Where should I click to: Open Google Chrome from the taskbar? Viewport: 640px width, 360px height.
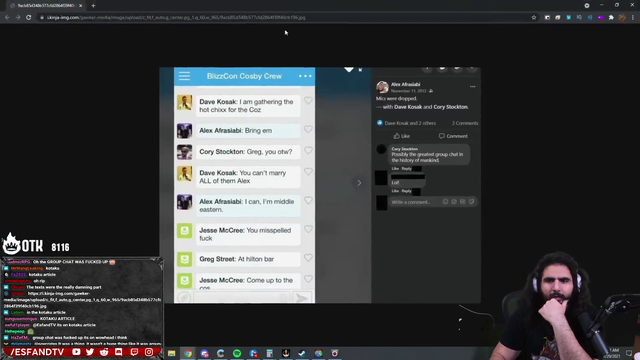[x=188, y=353]
